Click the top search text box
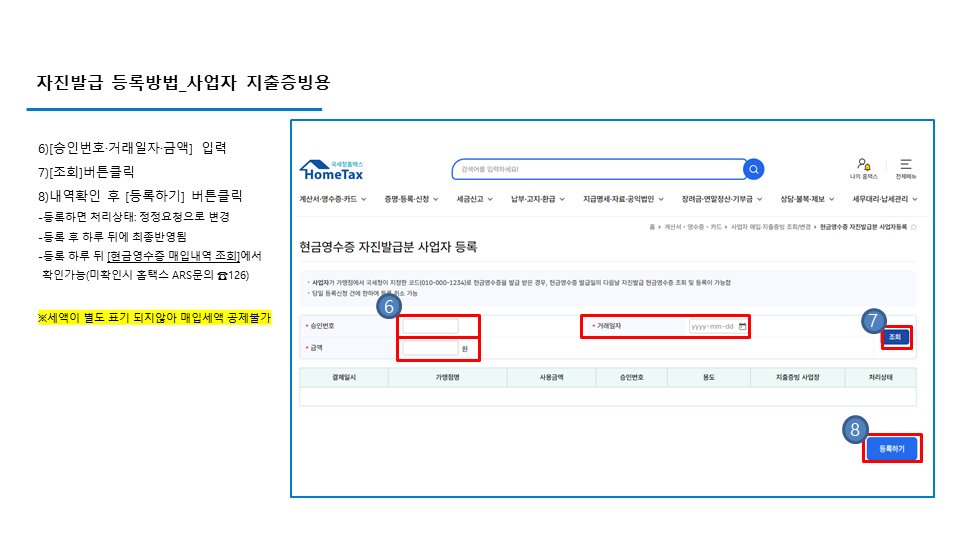 tap(598, 169)
